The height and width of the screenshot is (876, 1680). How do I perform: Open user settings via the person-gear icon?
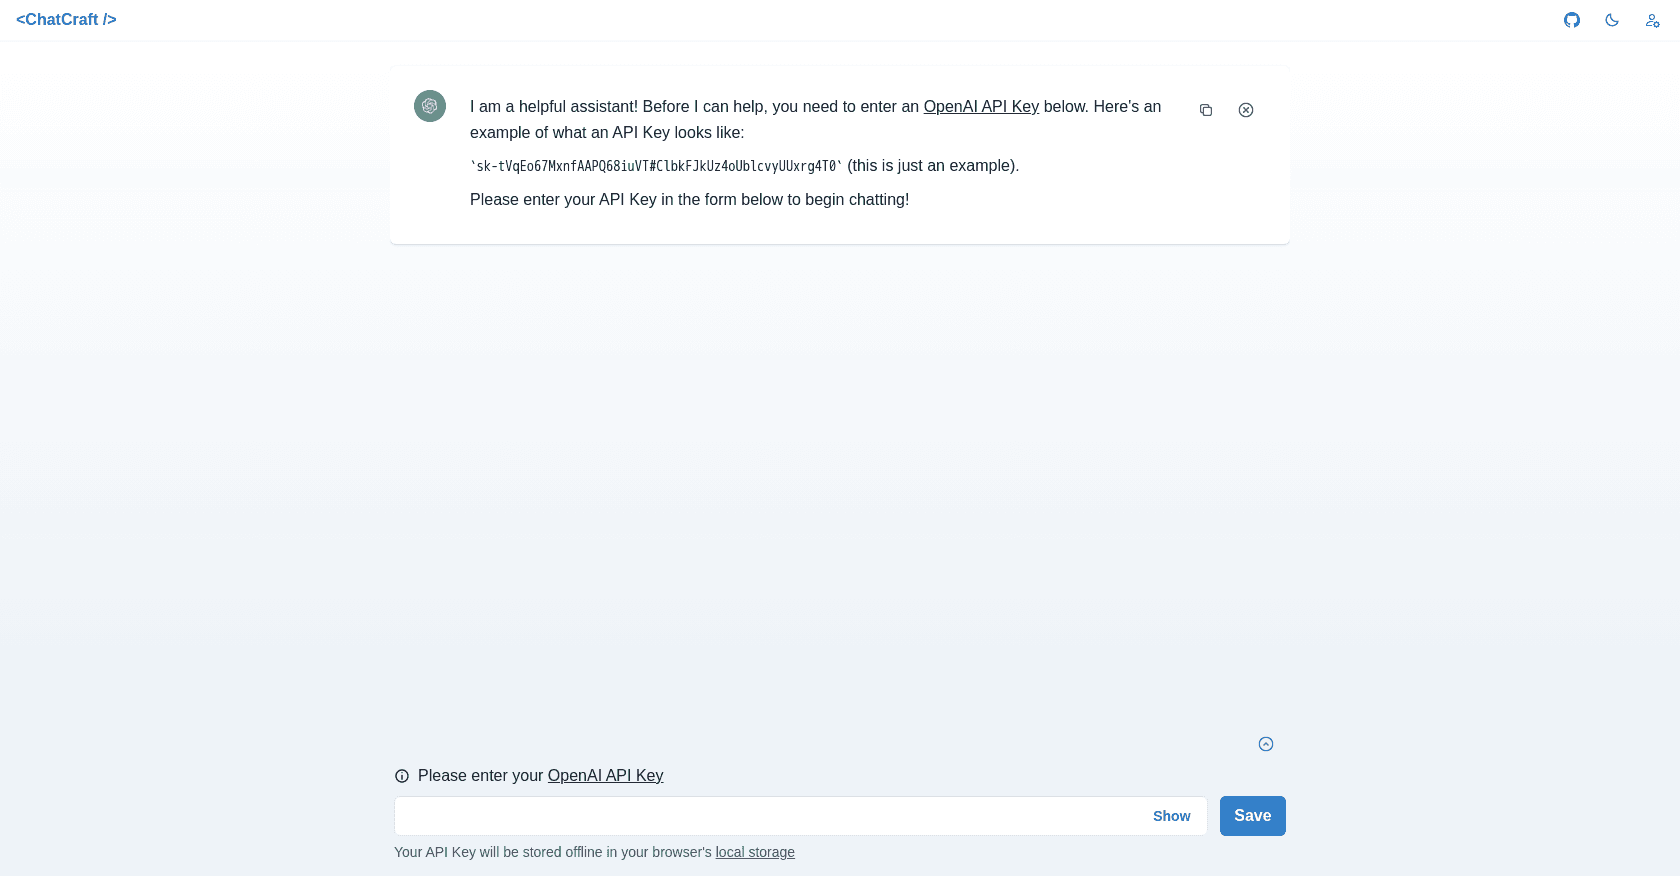click(1651, 20)
